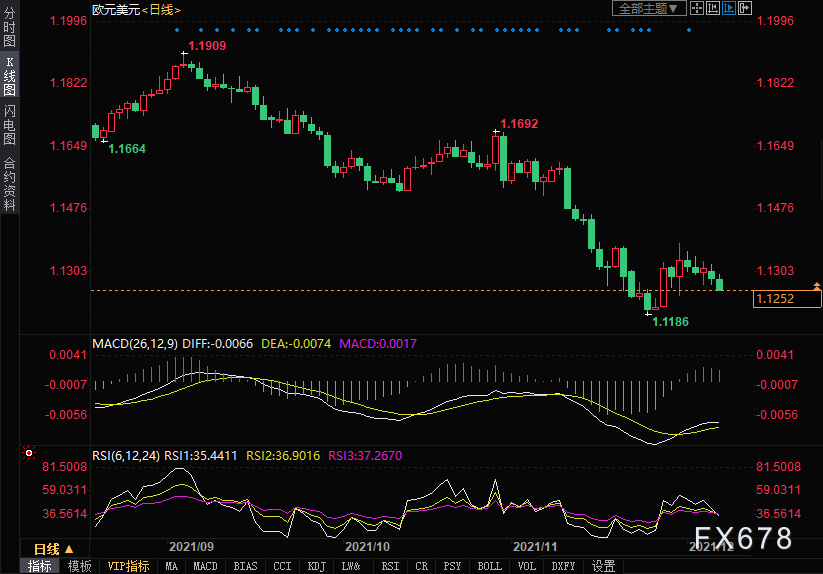Click the crosshair cursor icon at top right
This screenshot has width=823, height=574.
pos(697,8)
